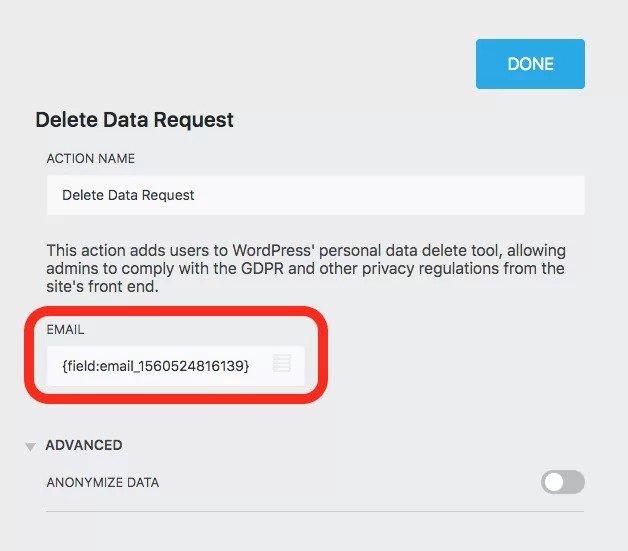
Task: Click "Delete Data Request" text inside name field
Action: click(x=128, y=195)
